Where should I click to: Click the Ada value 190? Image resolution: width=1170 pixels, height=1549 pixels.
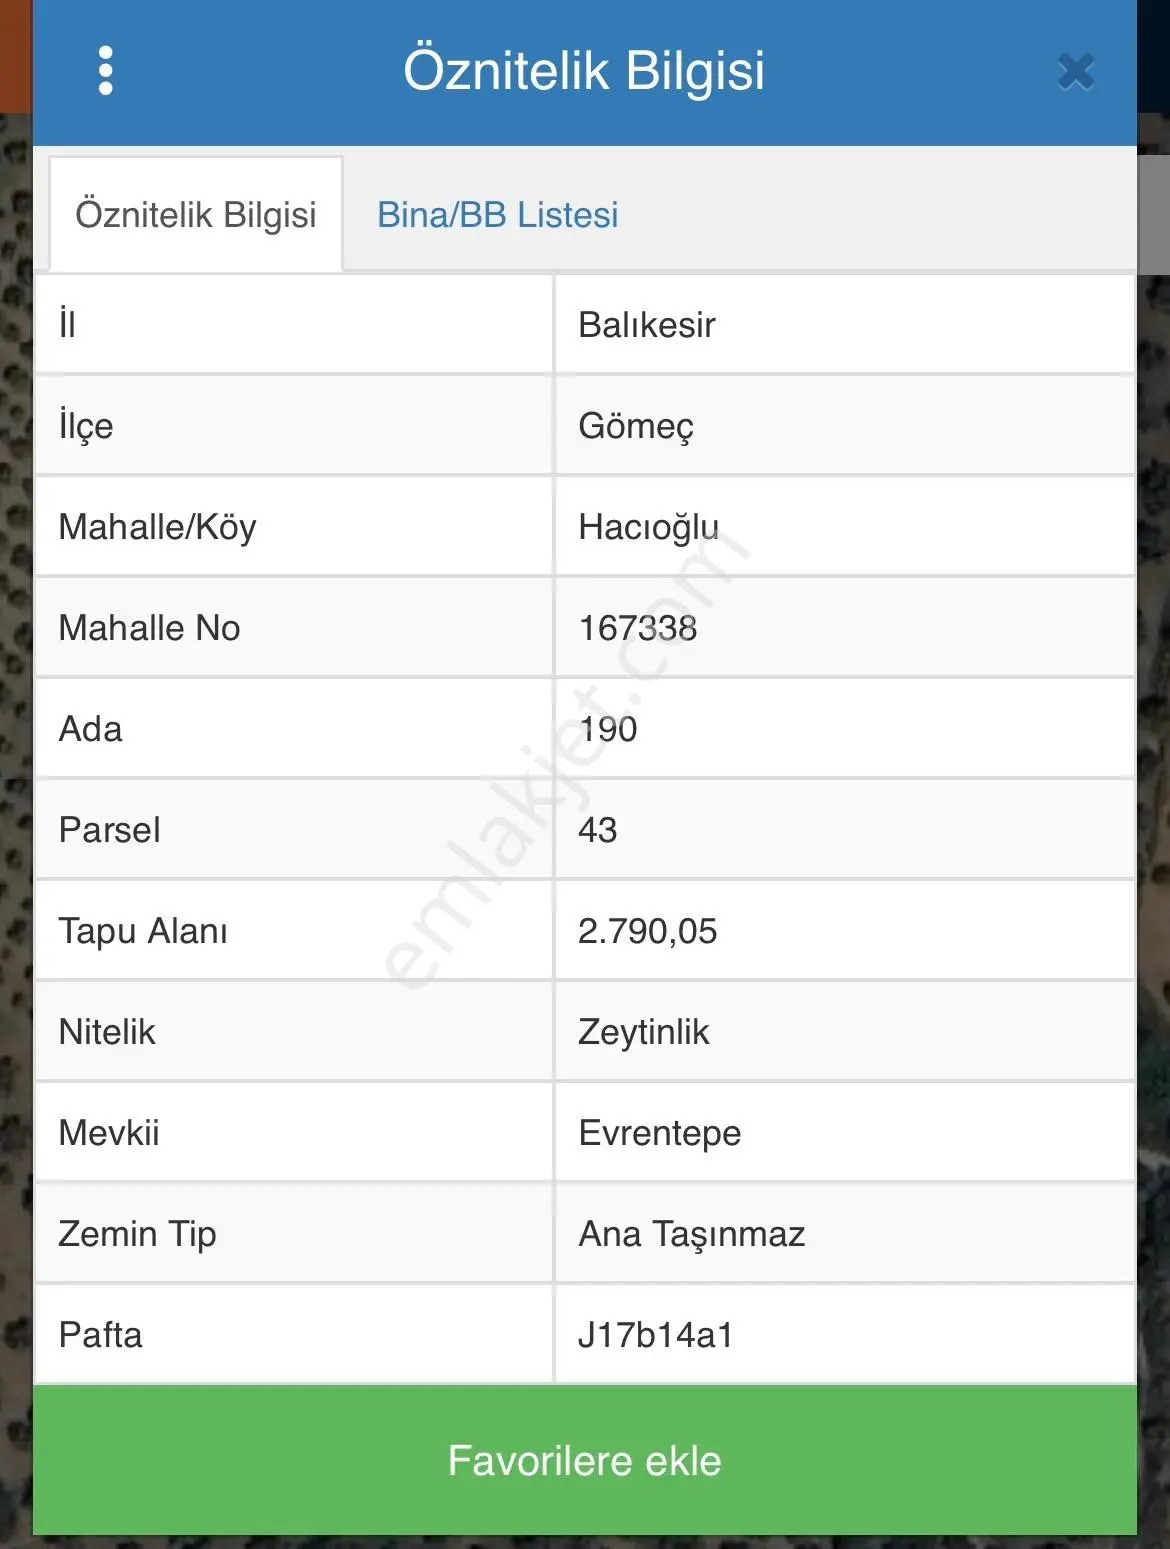[x=607, y=729]
